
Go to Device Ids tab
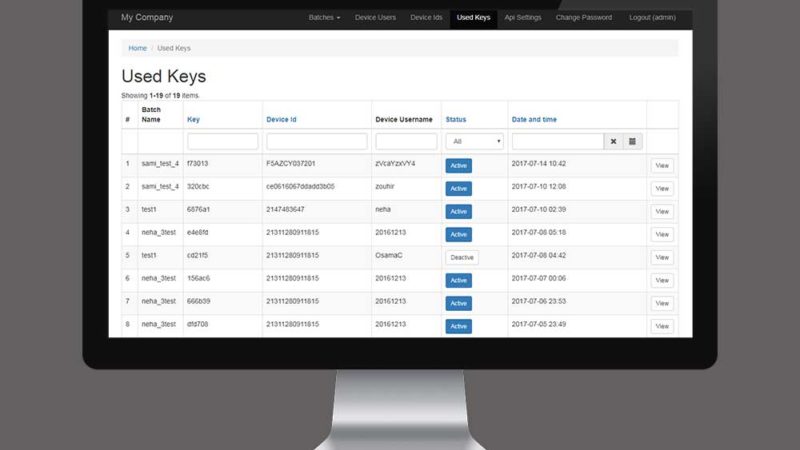[x=427, y=18]
